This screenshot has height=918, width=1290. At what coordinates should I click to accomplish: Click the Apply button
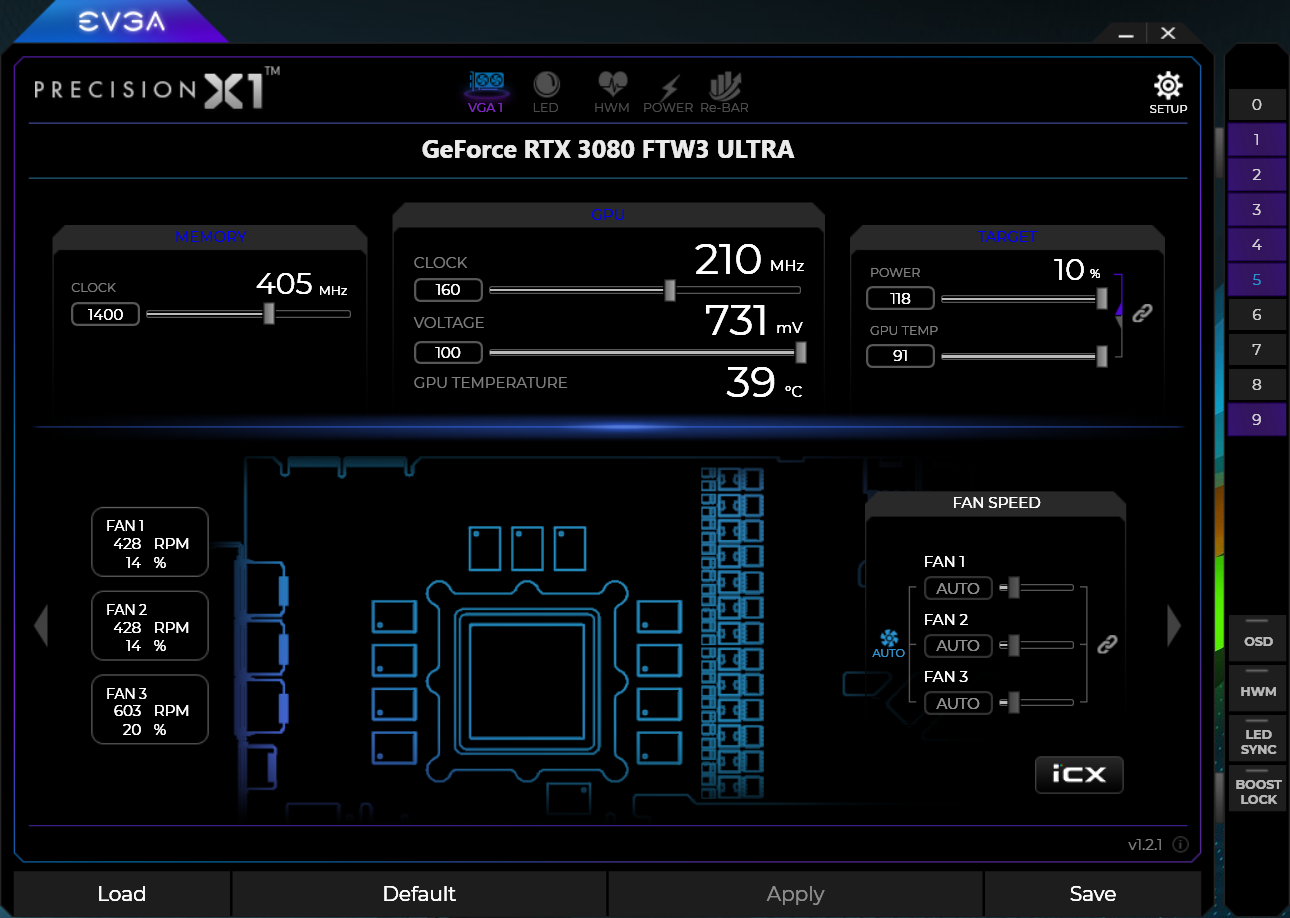(796, 894)
